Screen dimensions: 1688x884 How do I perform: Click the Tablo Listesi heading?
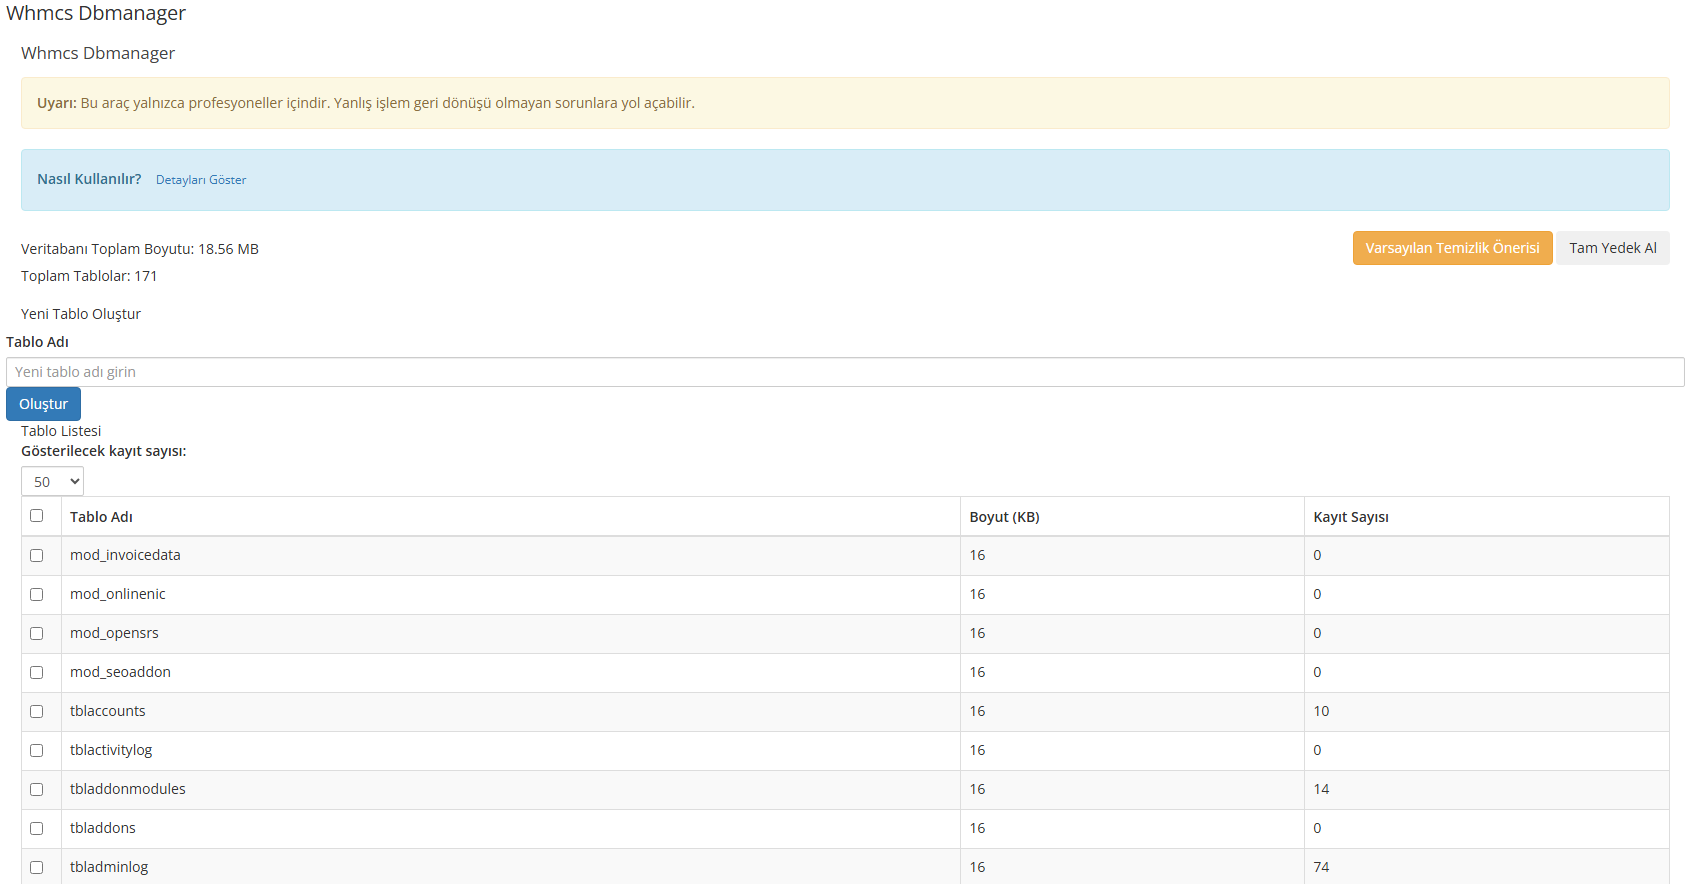pos(61,431)
